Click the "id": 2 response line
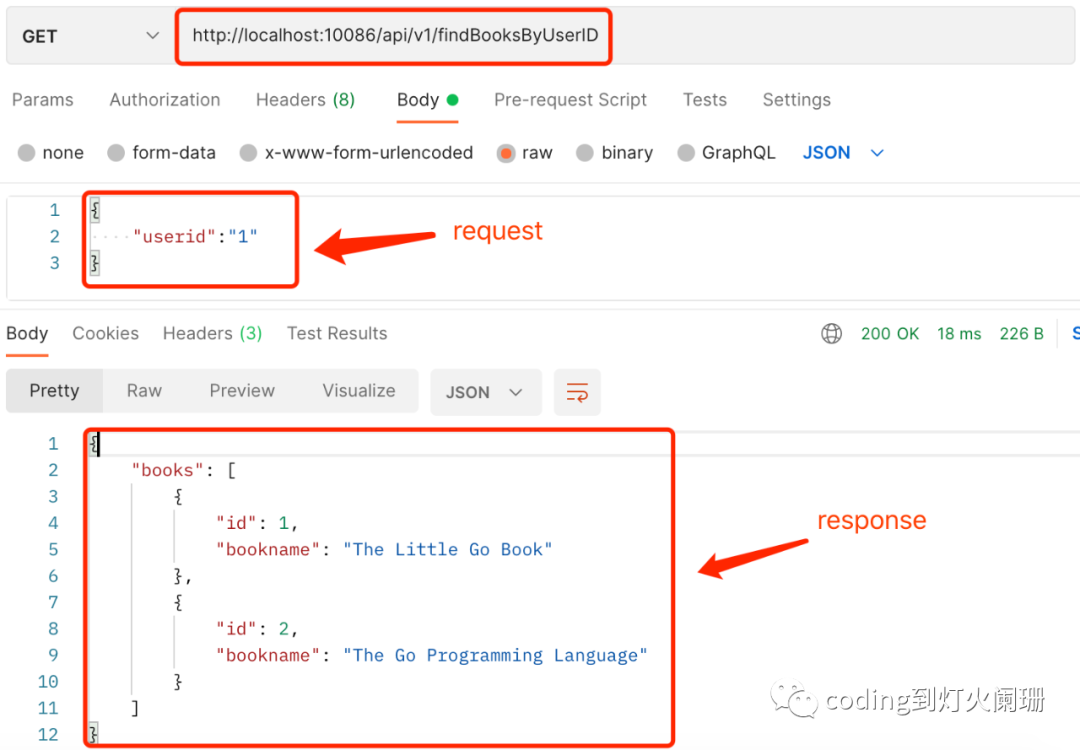1080x750 pixels. tap(257, 629)
